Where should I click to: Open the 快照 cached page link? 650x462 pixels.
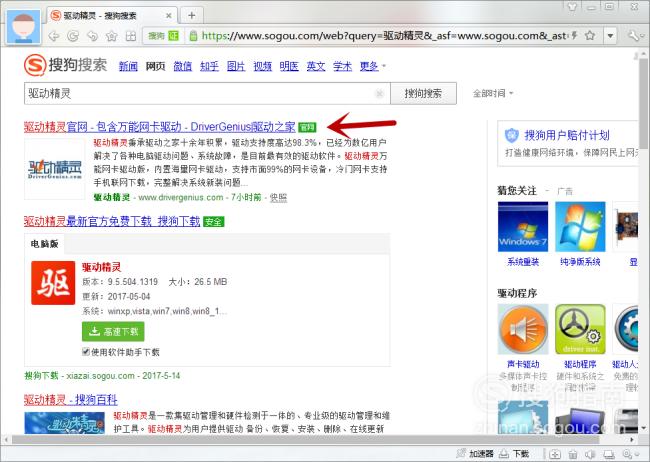click(x=278, y=197)
